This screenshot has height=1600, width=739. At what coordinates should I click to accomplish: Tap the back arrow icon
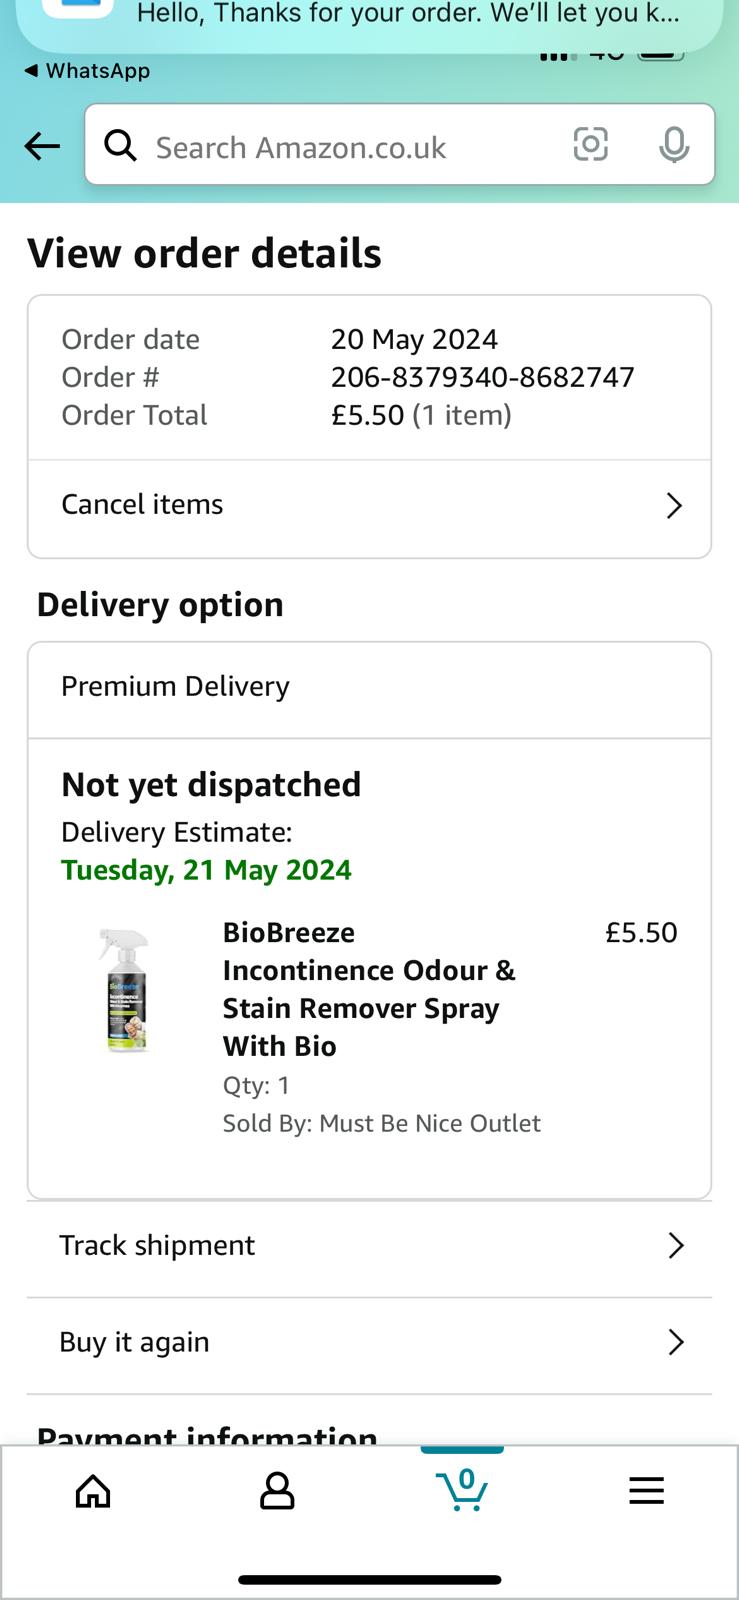coord(42,146)
